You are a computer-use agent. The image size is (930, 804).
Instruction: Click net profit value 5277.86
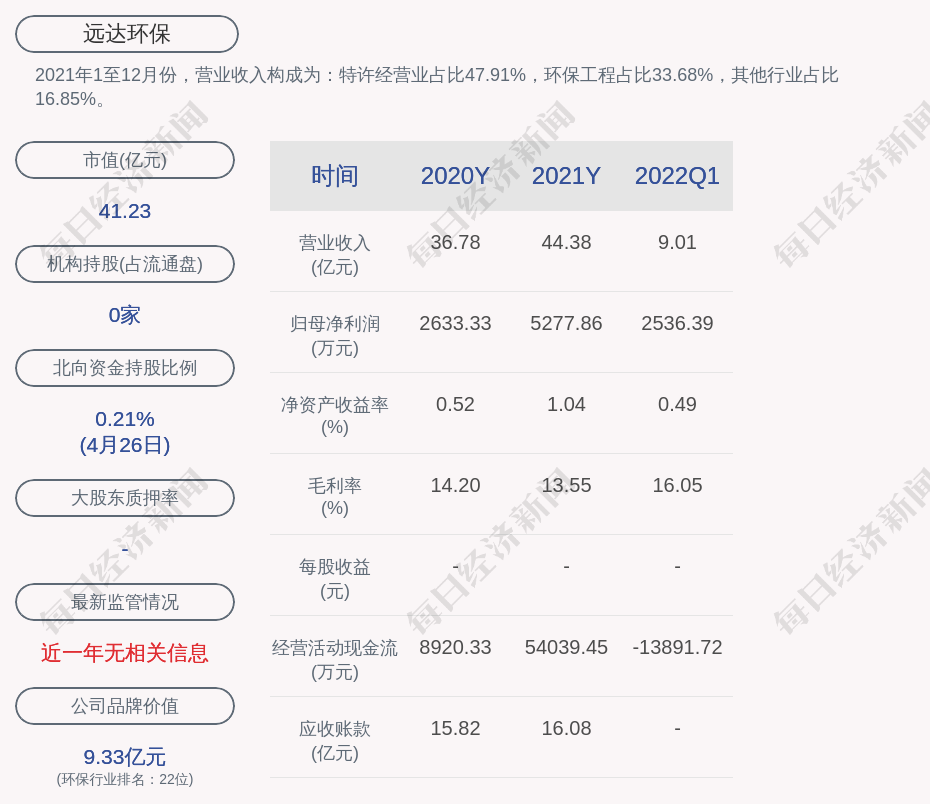(566, 323)
